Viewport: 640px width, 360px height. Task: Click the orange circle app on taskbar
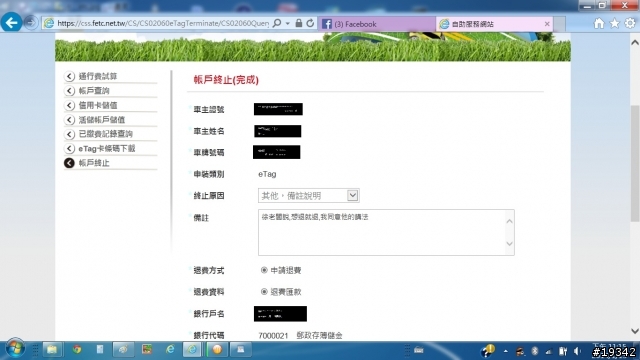pyautogui.click(x=217, y=349)
